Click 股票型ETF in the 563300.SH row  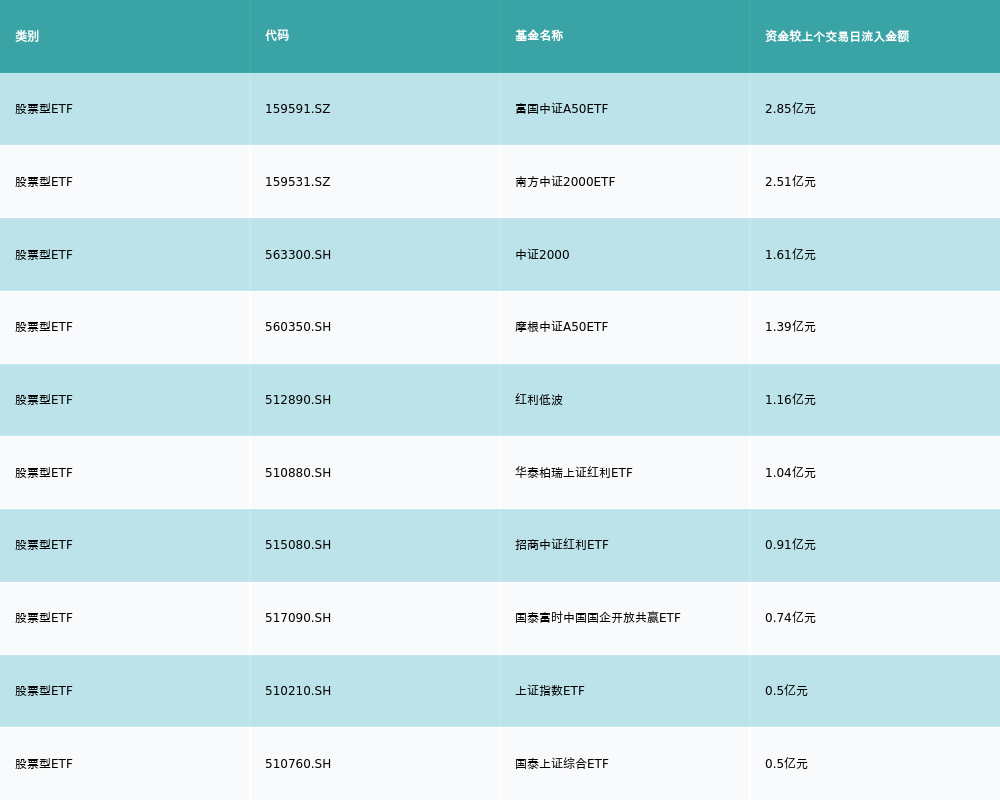(x=44, y=255)
